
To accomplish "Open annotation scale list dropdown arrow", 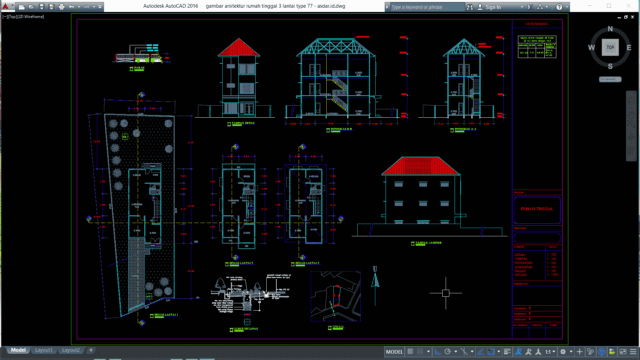I will pyautogui.click(x=553, y=351).
